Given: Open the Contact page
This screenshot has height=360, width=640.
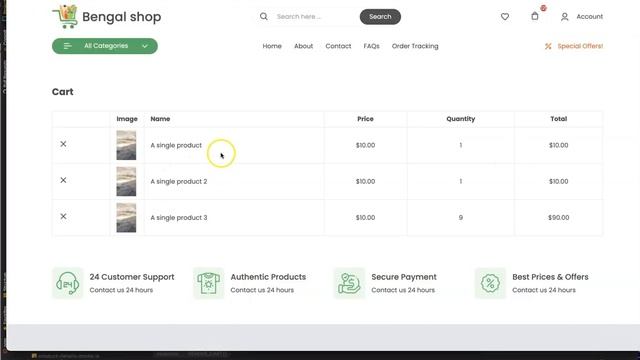Looking at the screenshot, I should [338, 46].
